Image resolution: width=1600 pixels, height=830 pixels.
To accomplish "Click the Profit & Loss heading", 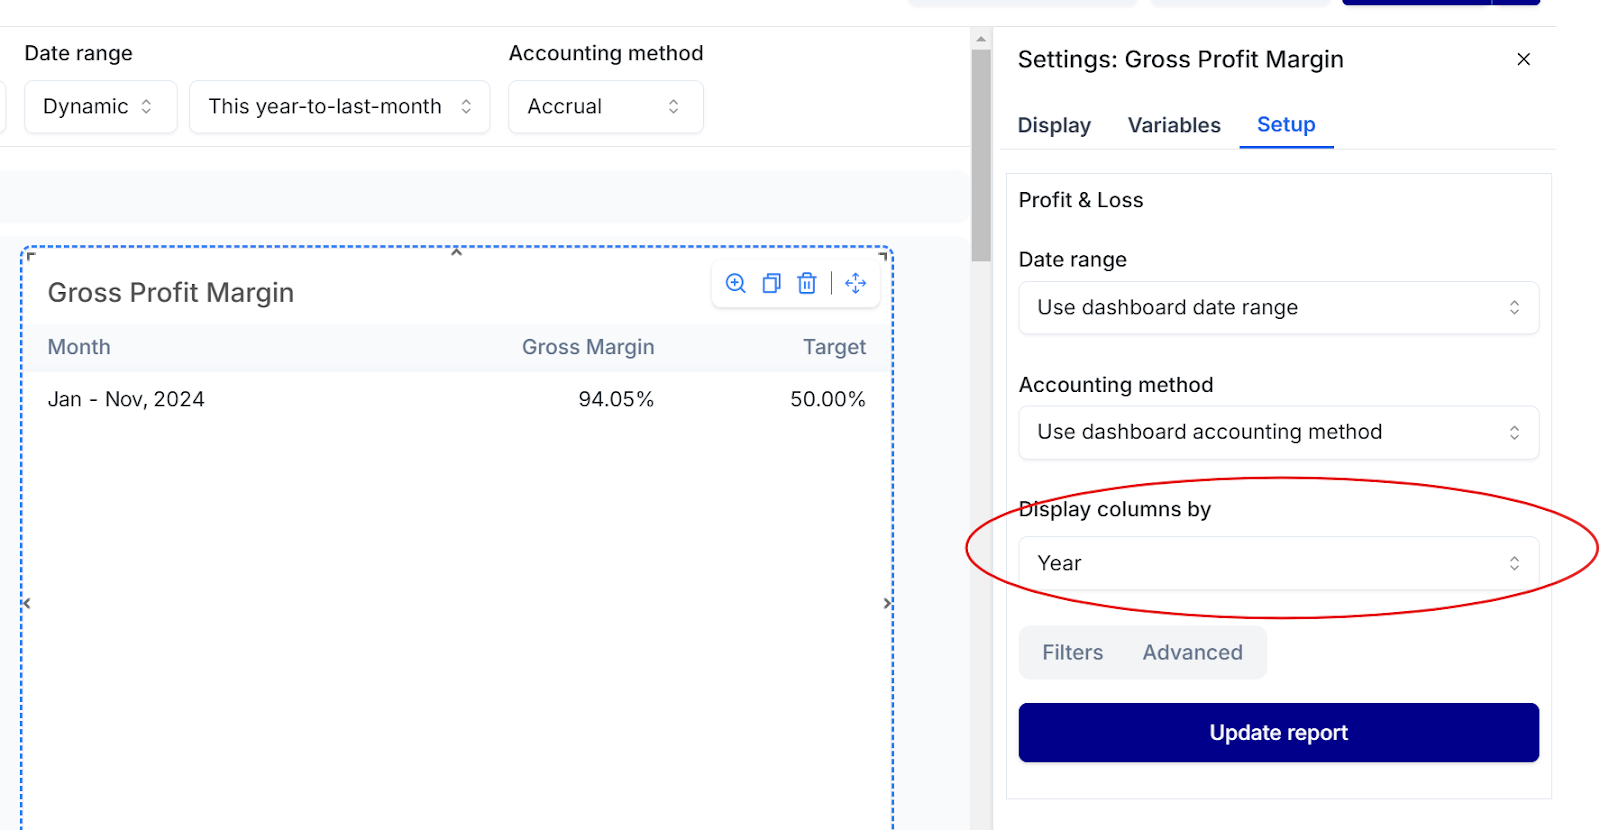I will (1080, 200).
